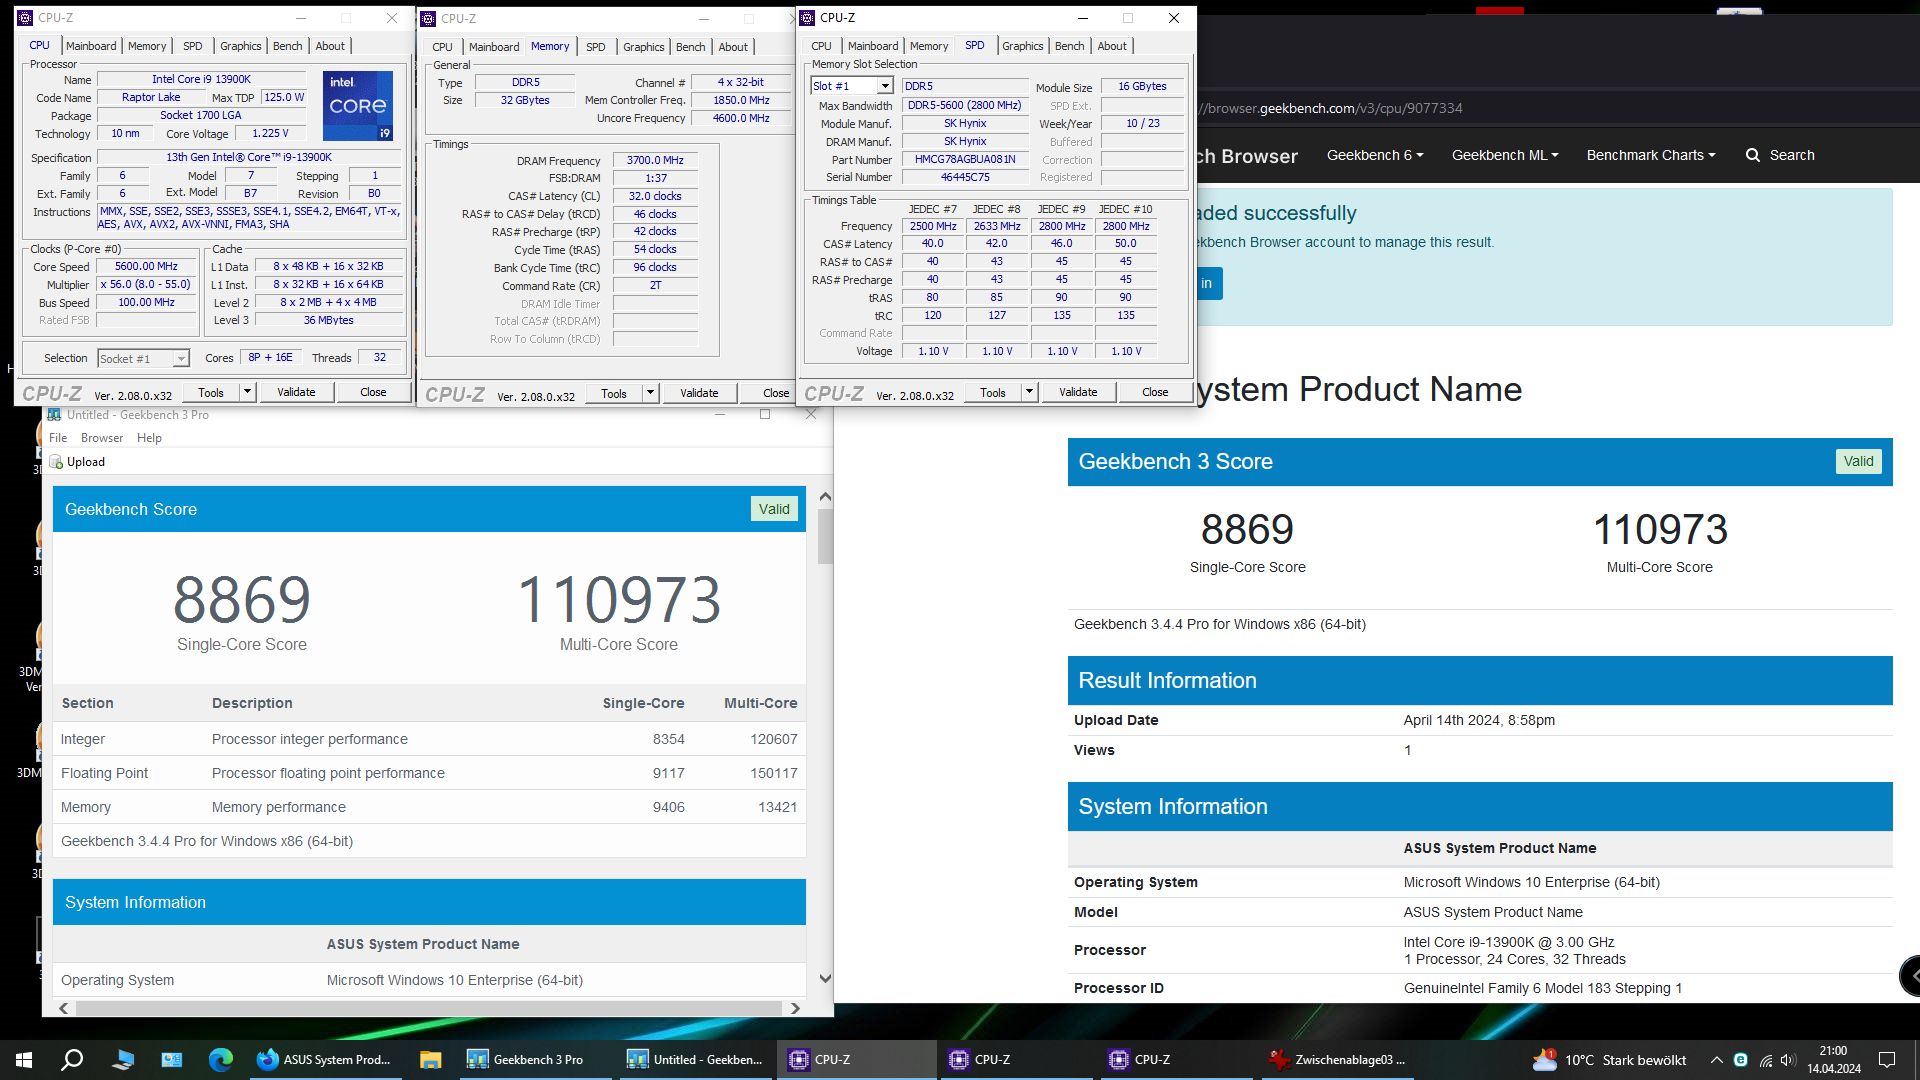
Task: Switch to About tab in CPU-Z SPD window
Action: click(1112, 46)
